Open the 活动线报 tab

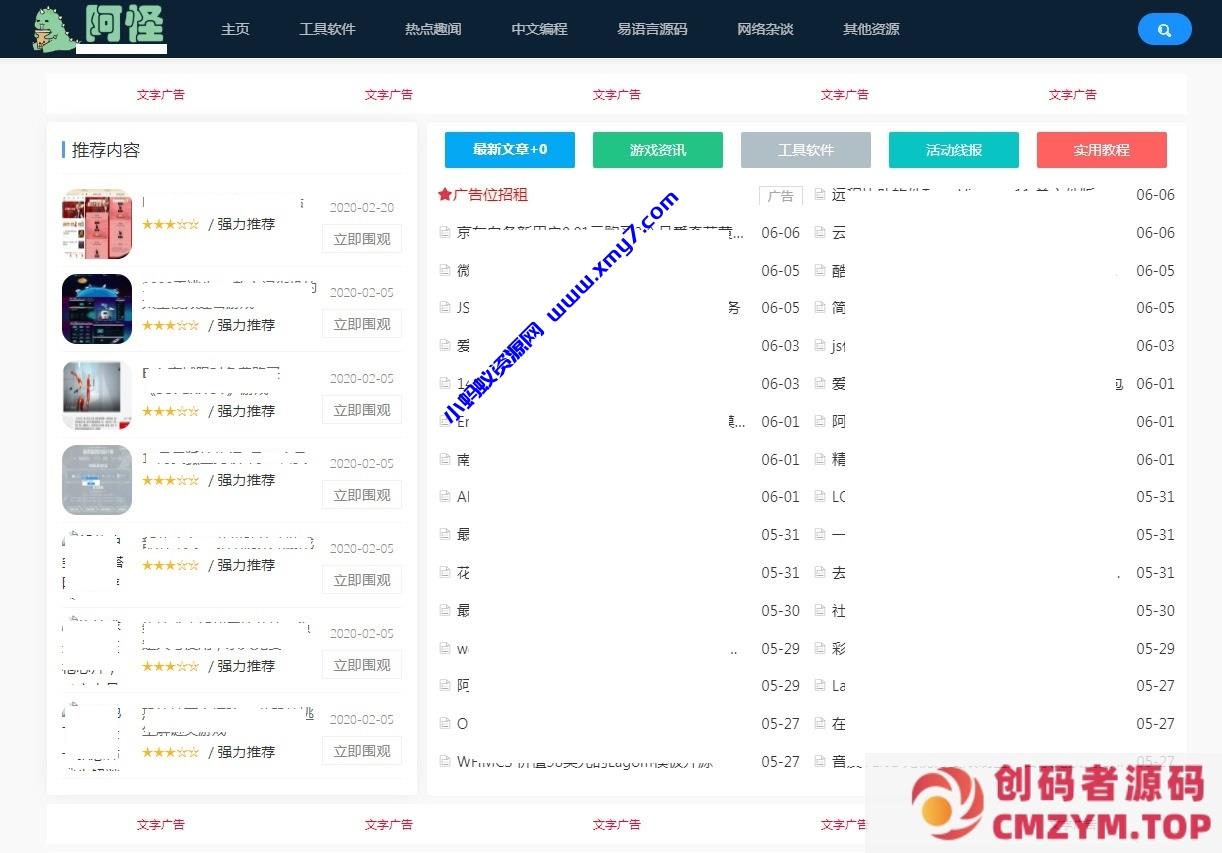(954, 150)
